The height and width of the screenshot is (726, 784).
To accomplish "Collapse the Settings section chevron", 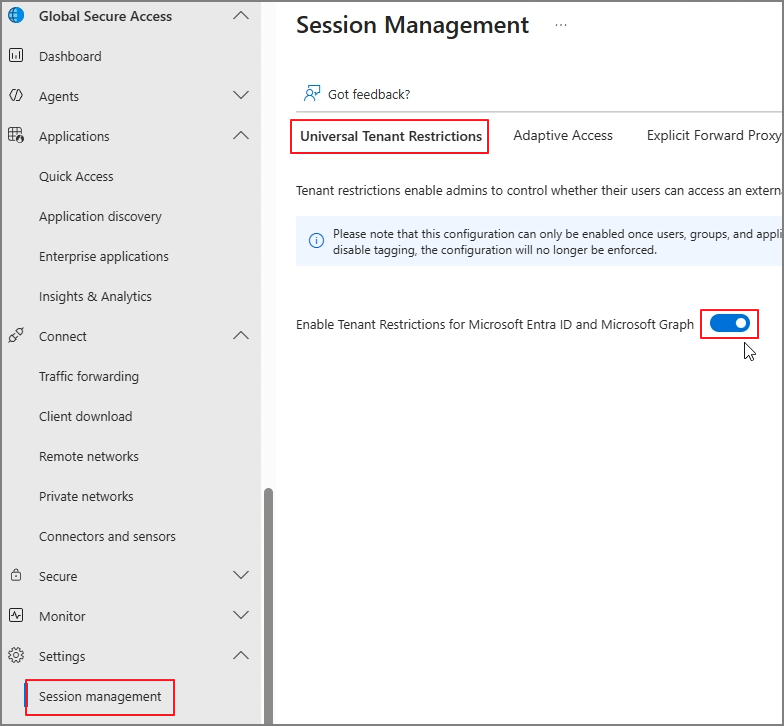I will tap(241, 655).
